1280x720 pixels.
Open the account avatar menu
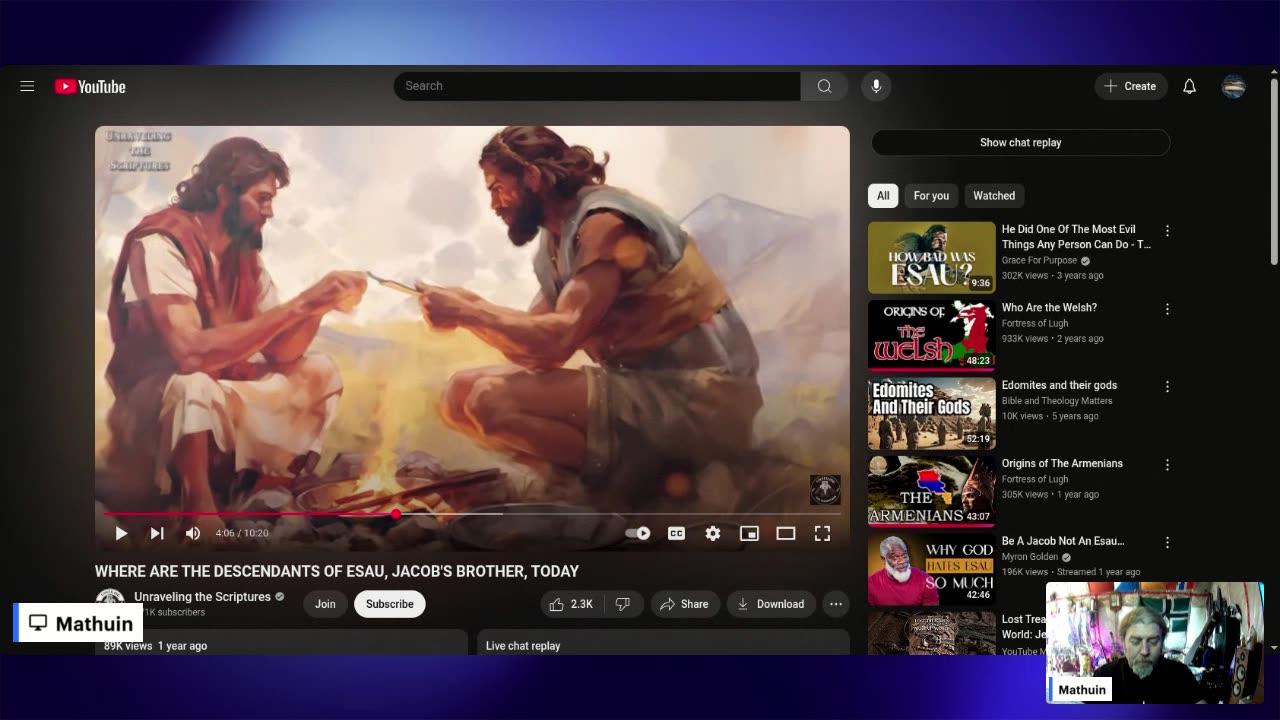pos(1234,86)
